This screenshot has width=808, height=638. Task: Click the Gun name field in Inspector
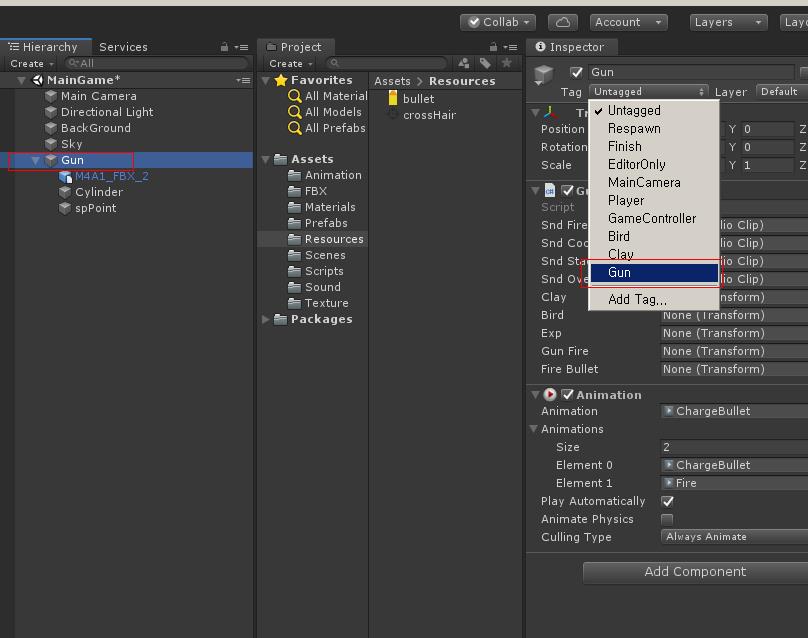tap(691, 72)
